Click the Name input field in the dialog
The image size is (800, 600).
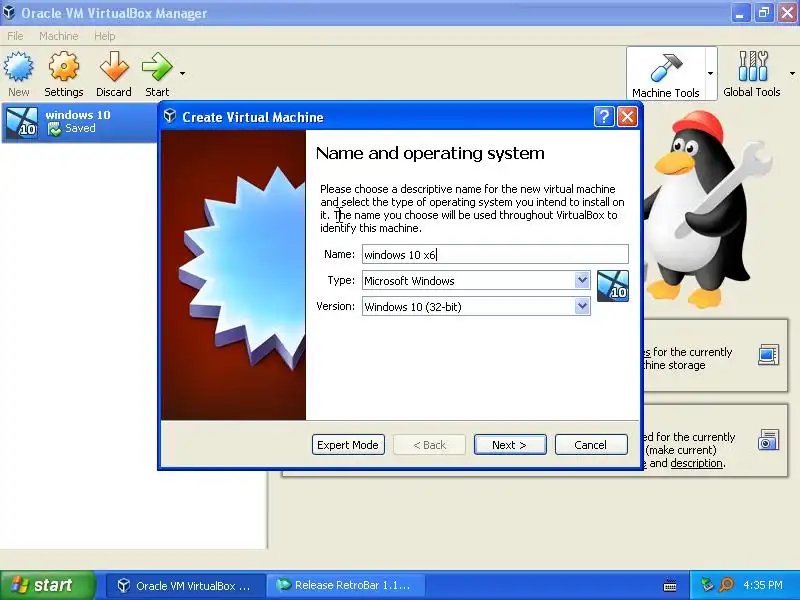[495, 254]
